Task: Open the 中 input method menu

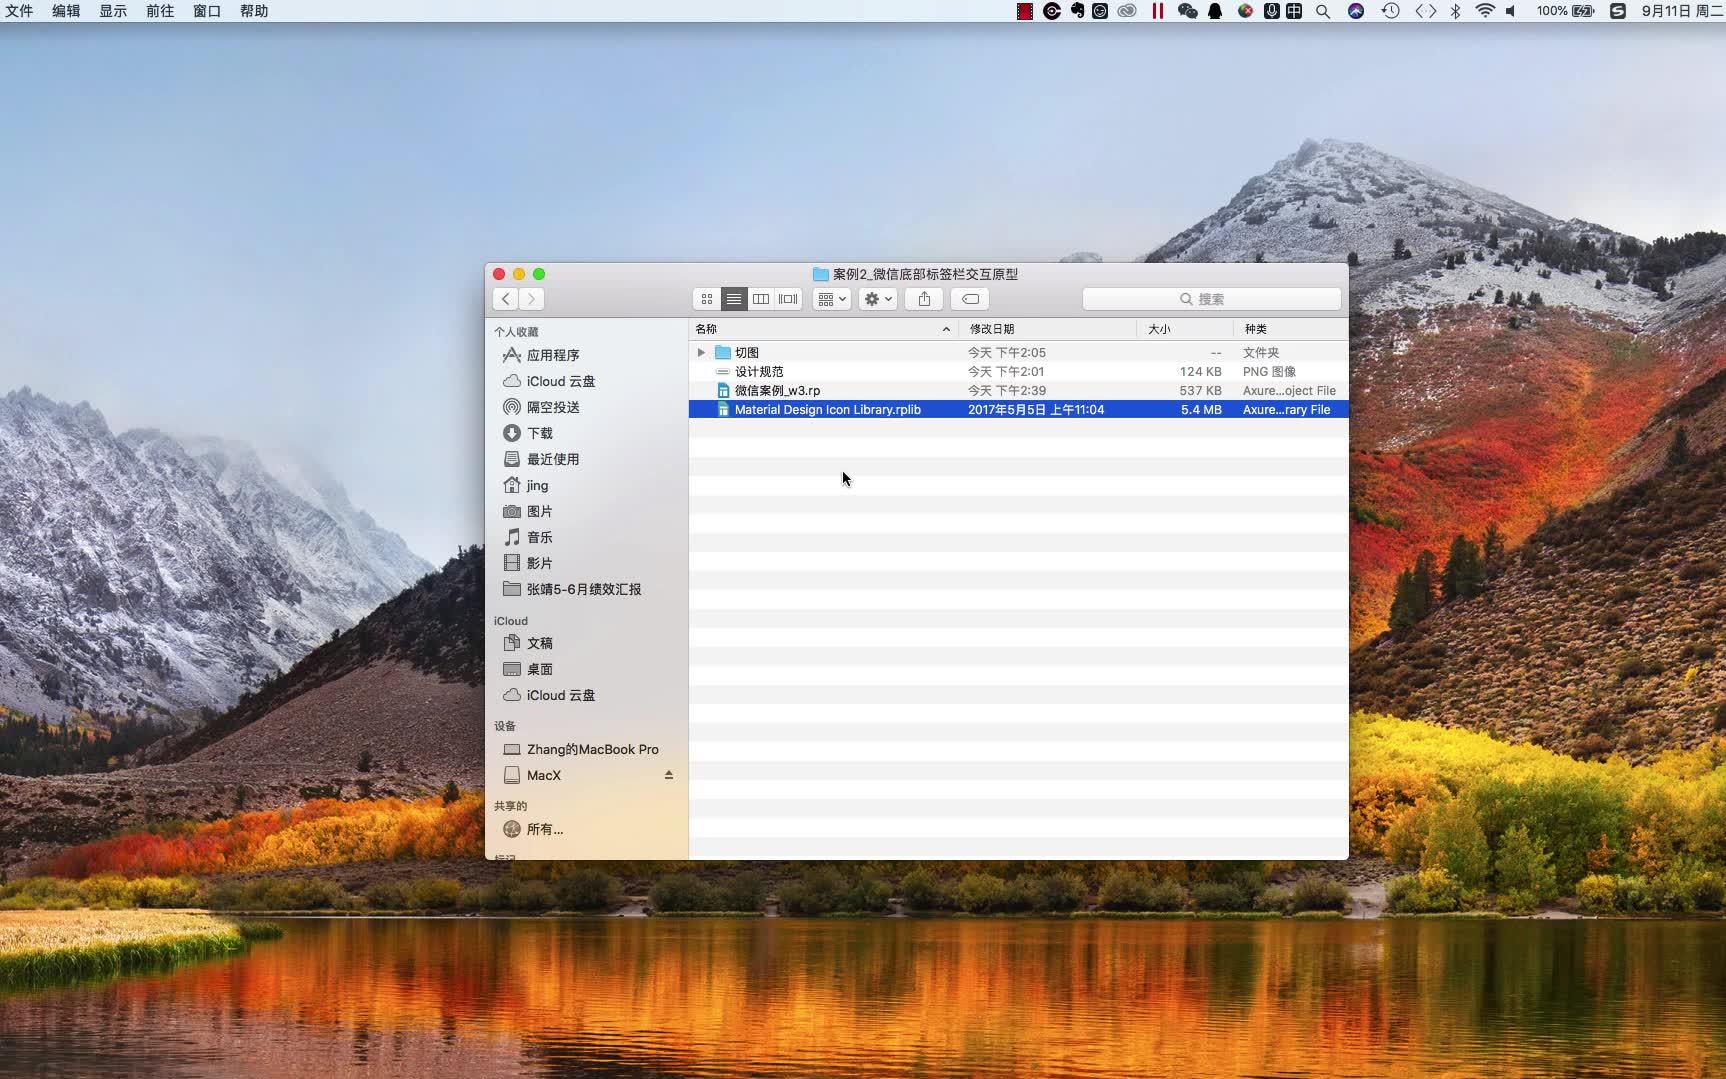Action: (1294, 11)
